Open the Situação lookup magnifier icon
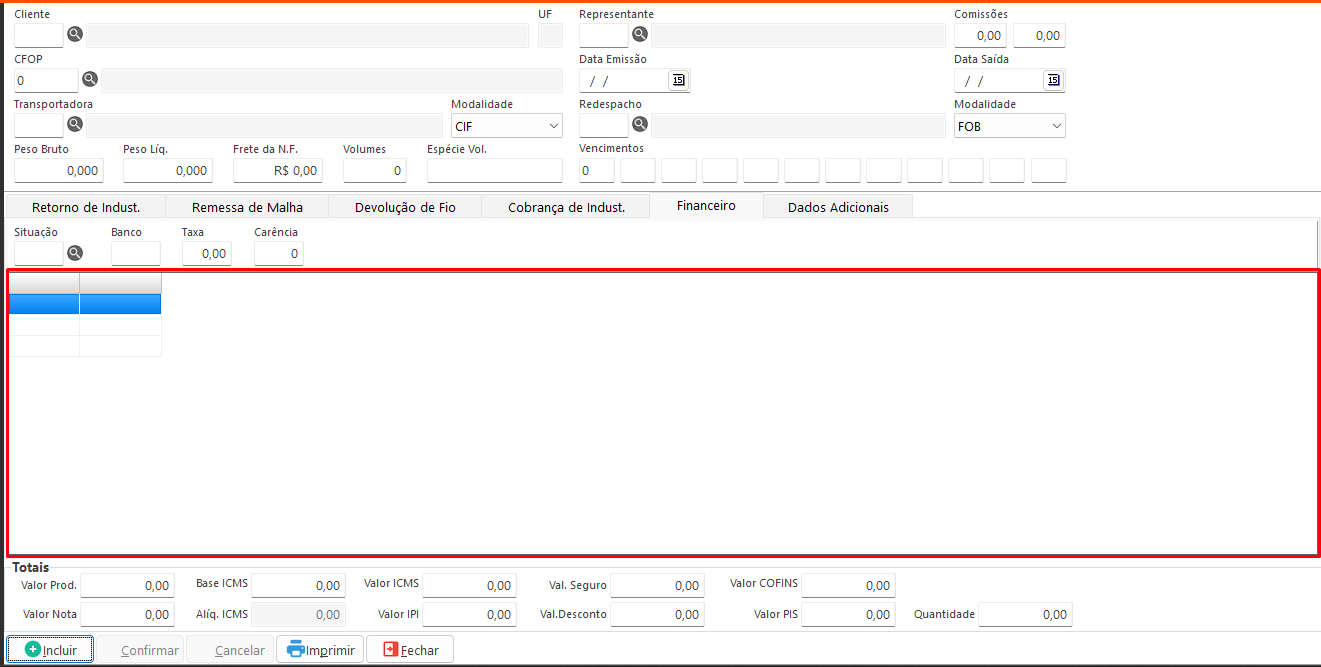 click(75, 253)
